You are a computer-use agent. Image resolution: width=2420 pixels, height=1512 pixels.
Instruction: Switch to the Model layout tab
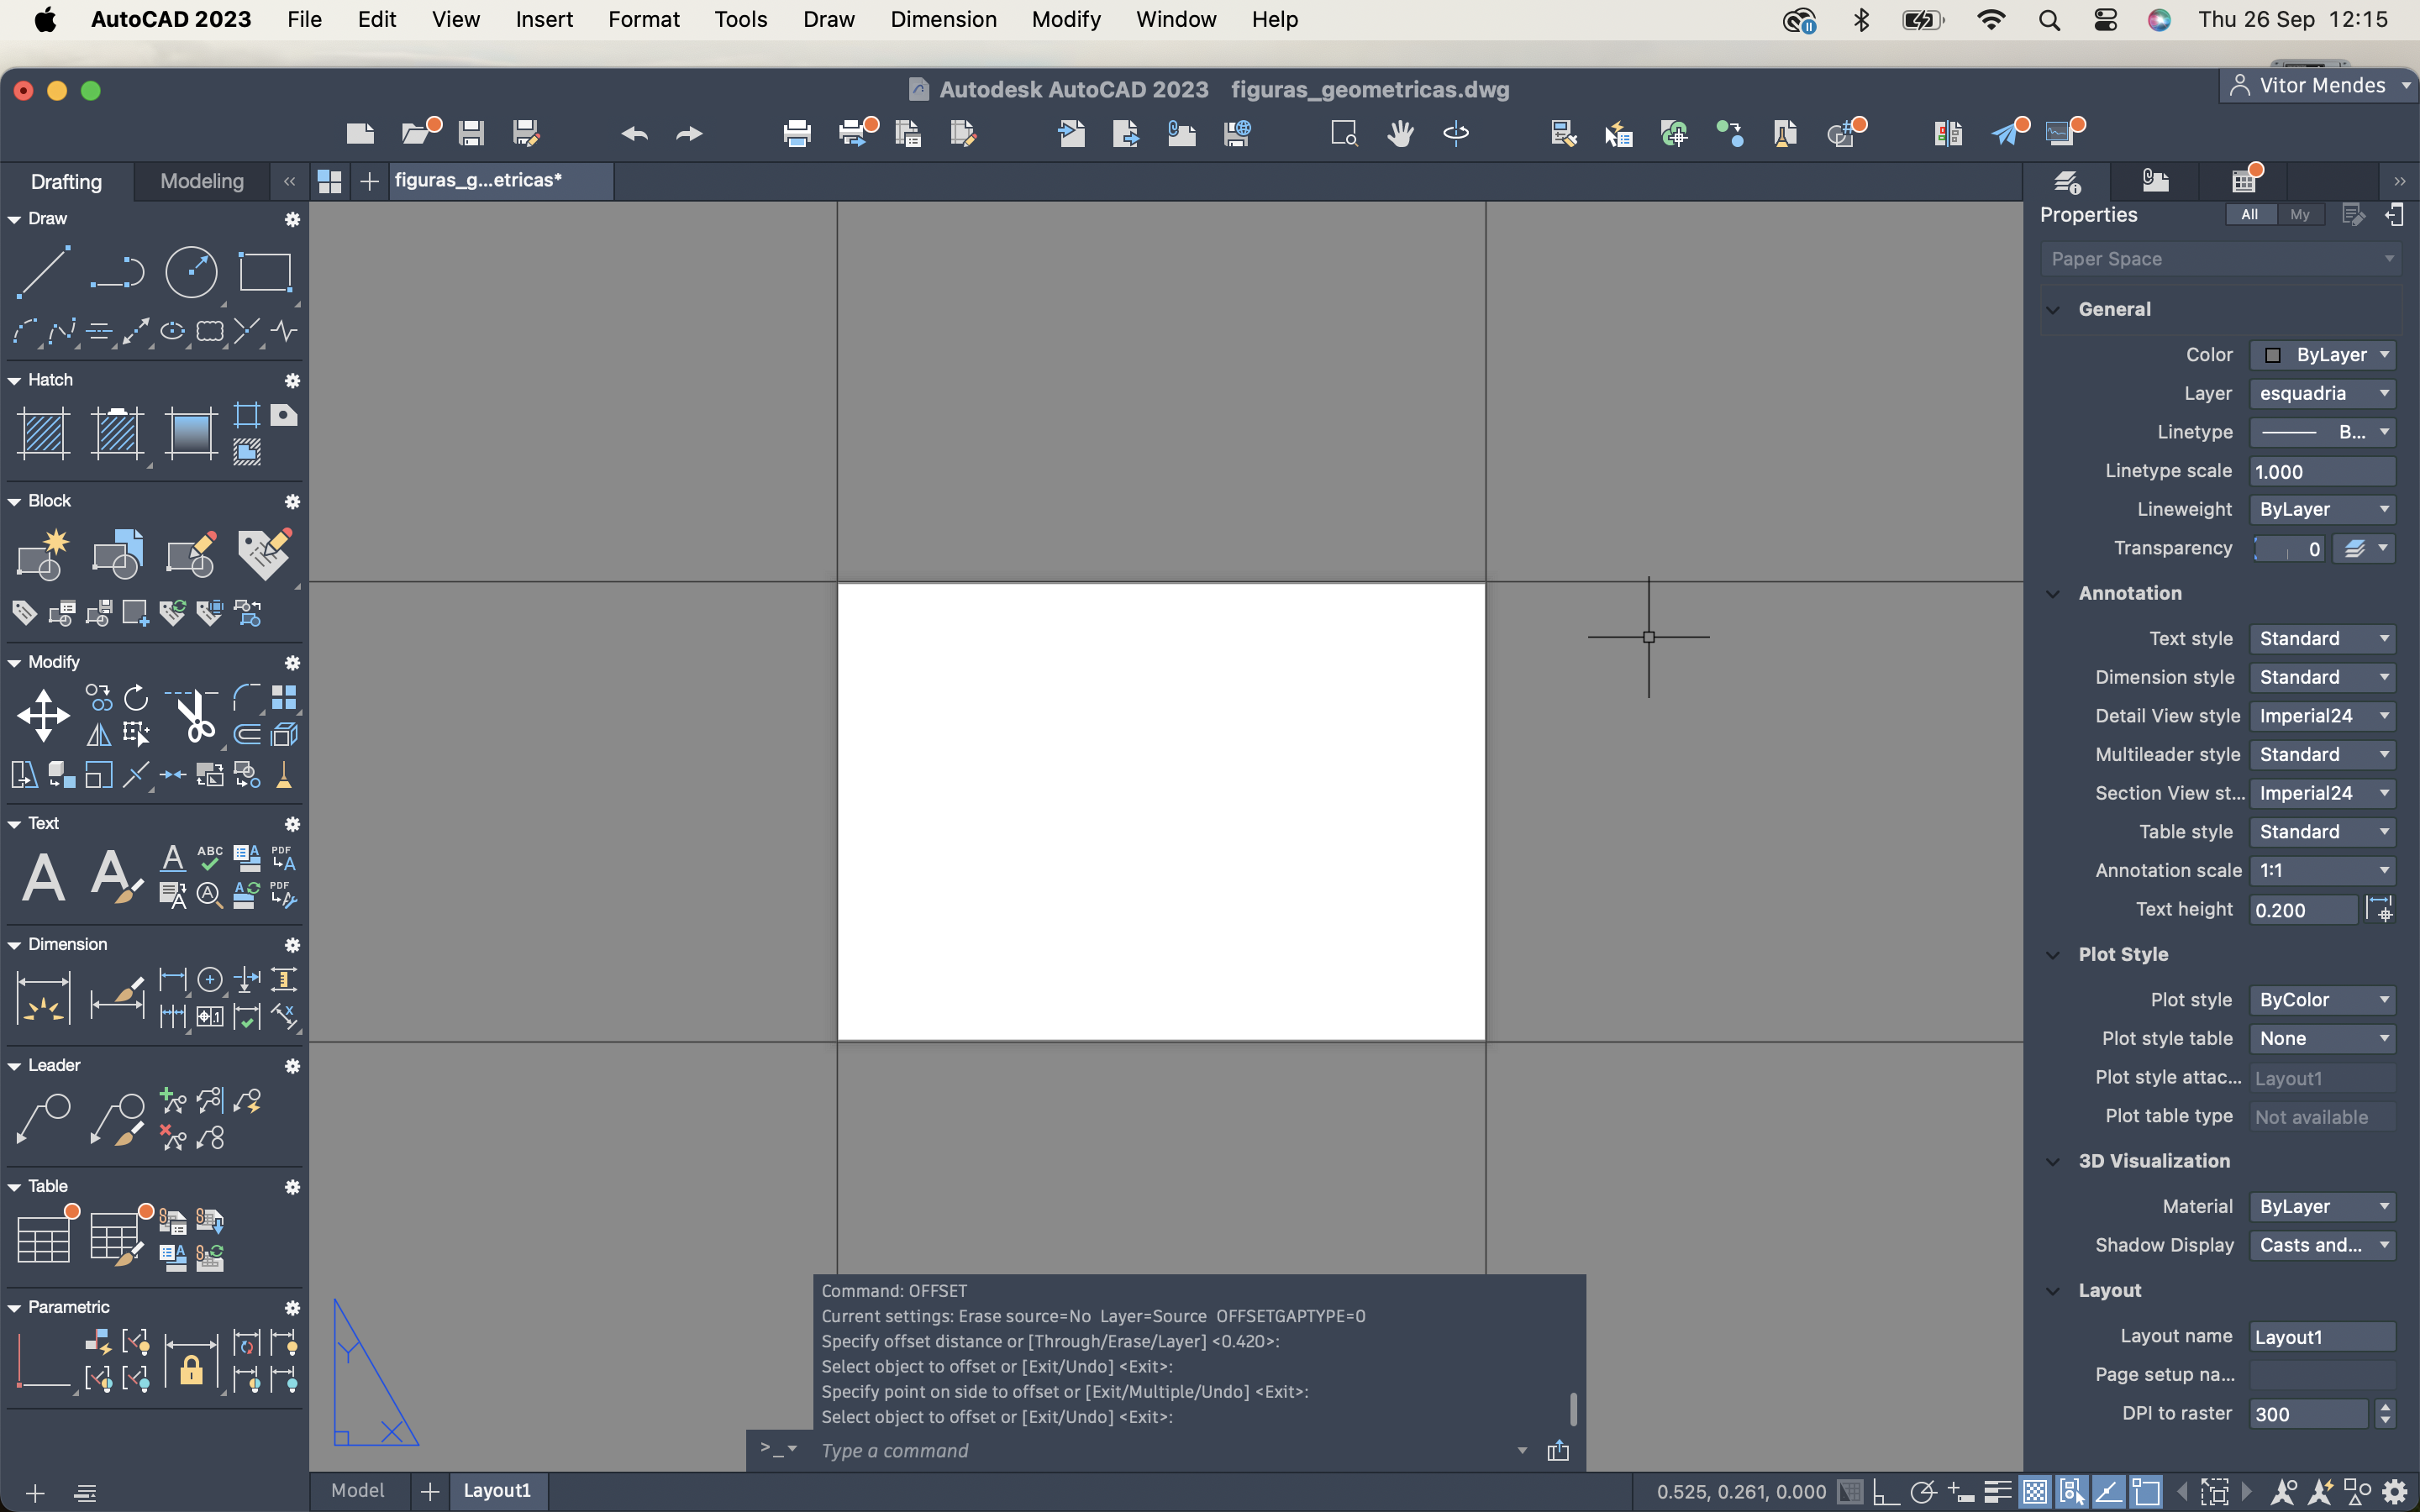click(x=357, y=1490)
